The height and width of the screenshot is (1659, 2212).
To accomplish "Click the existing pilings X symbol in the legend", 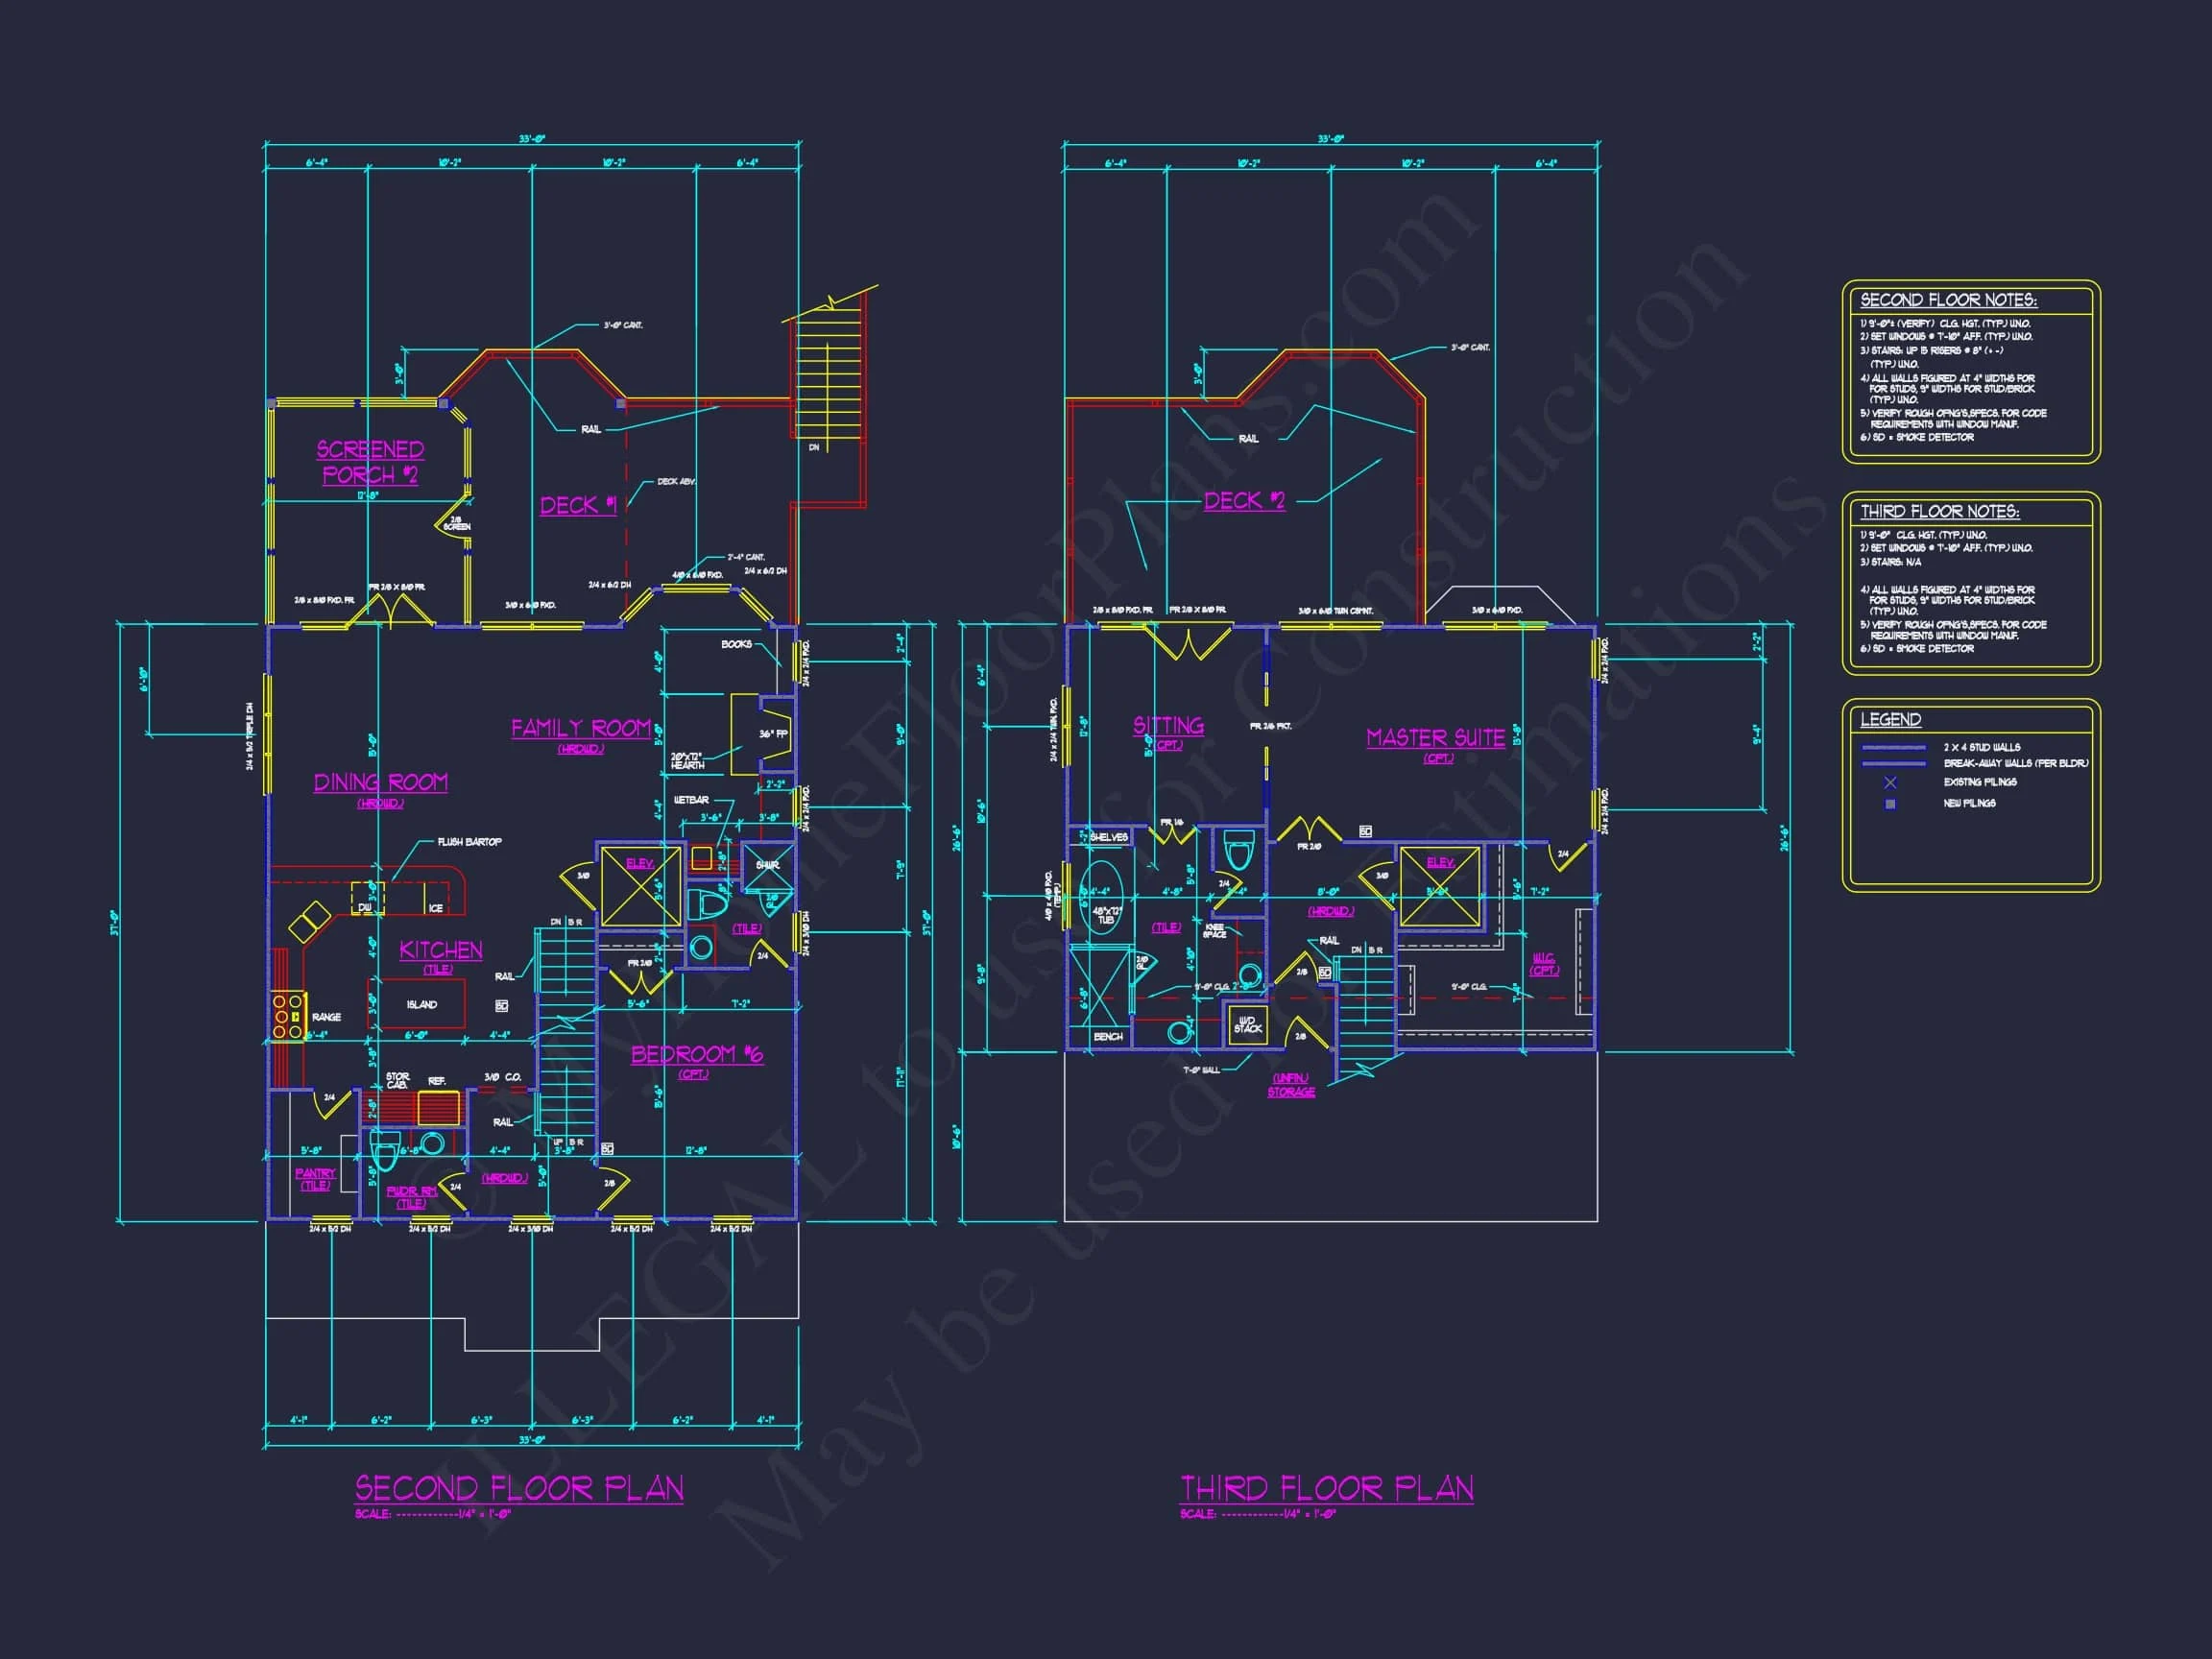I will [x=1890, y=782].
